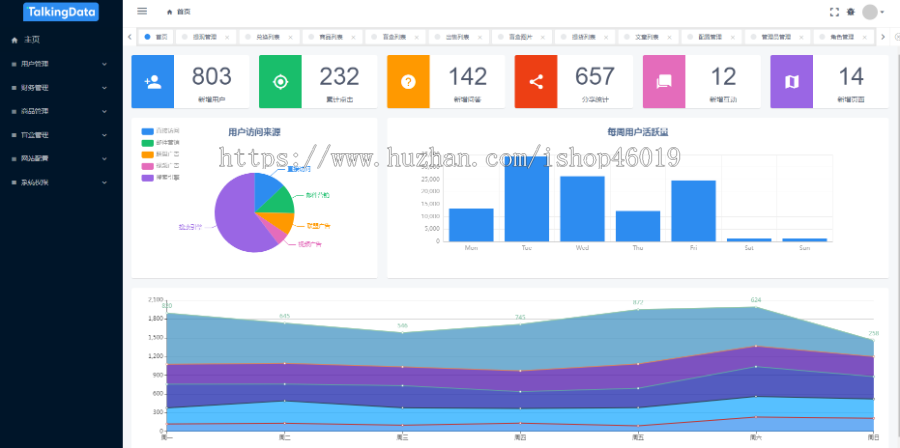
Task: Click the purple map icon on 14 card
Action: point(792,81)
